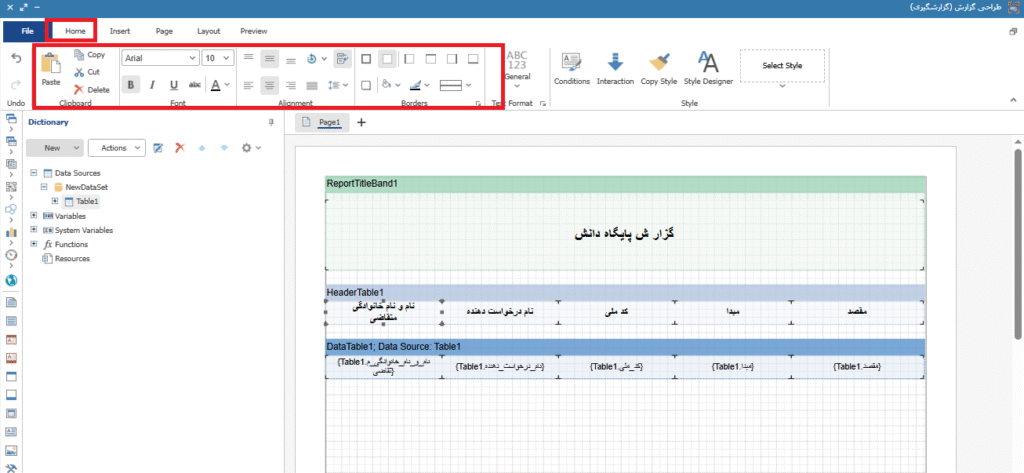Click the edit icon in Dictionary toolbar
The width and height of the screenshot is (1024, 473).
point(157,148)
